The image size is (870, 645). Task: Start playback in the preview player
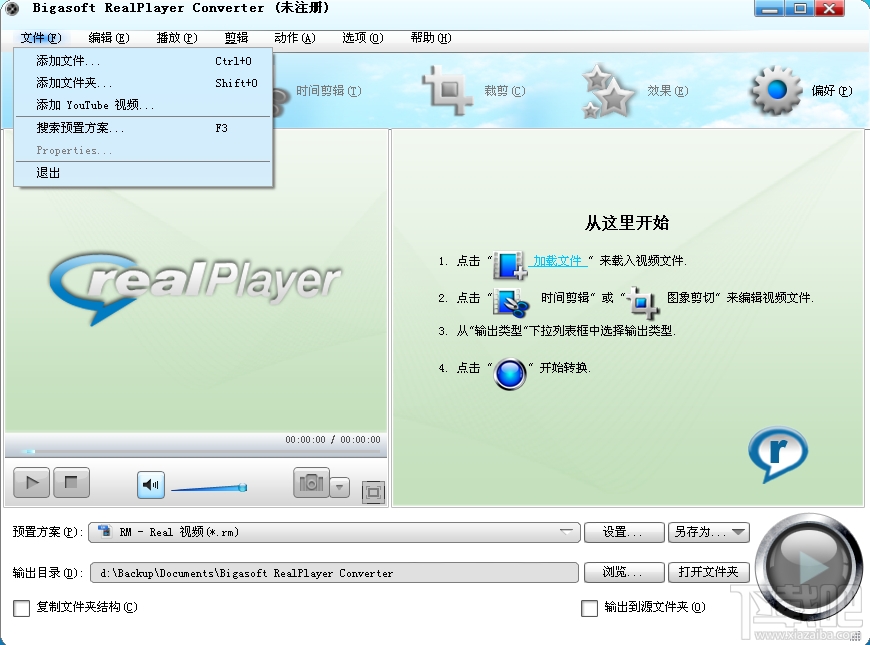tap(30, 483)
